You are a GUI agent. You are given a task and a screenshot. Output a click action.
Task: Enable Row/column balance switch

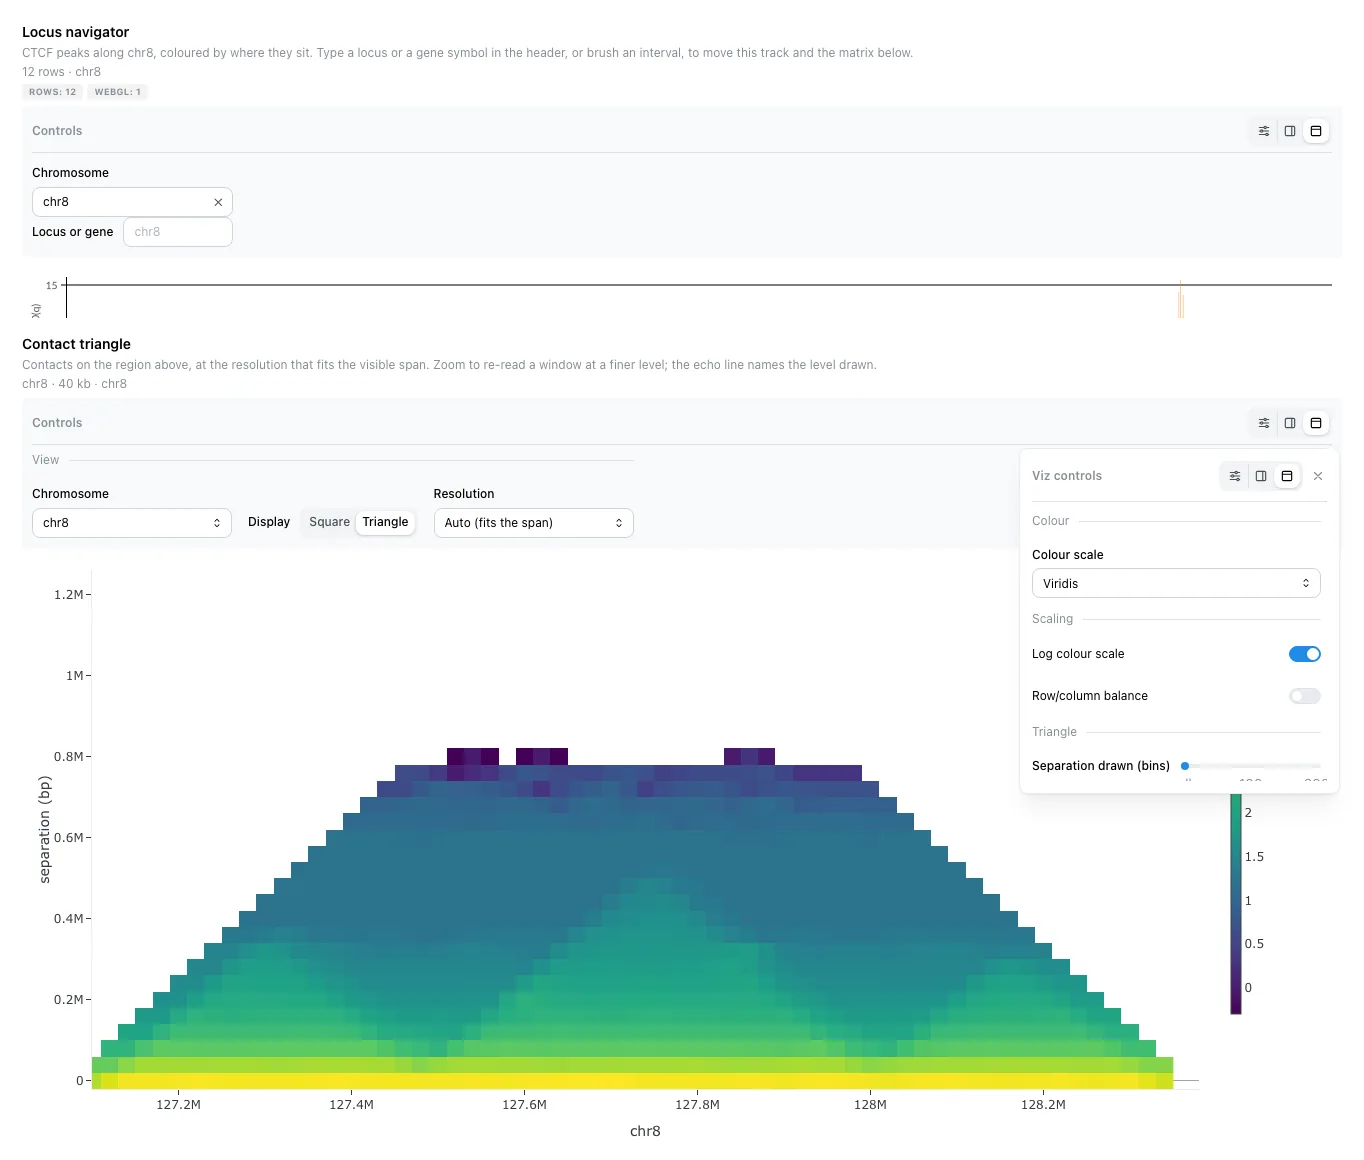coord(1305,696)
